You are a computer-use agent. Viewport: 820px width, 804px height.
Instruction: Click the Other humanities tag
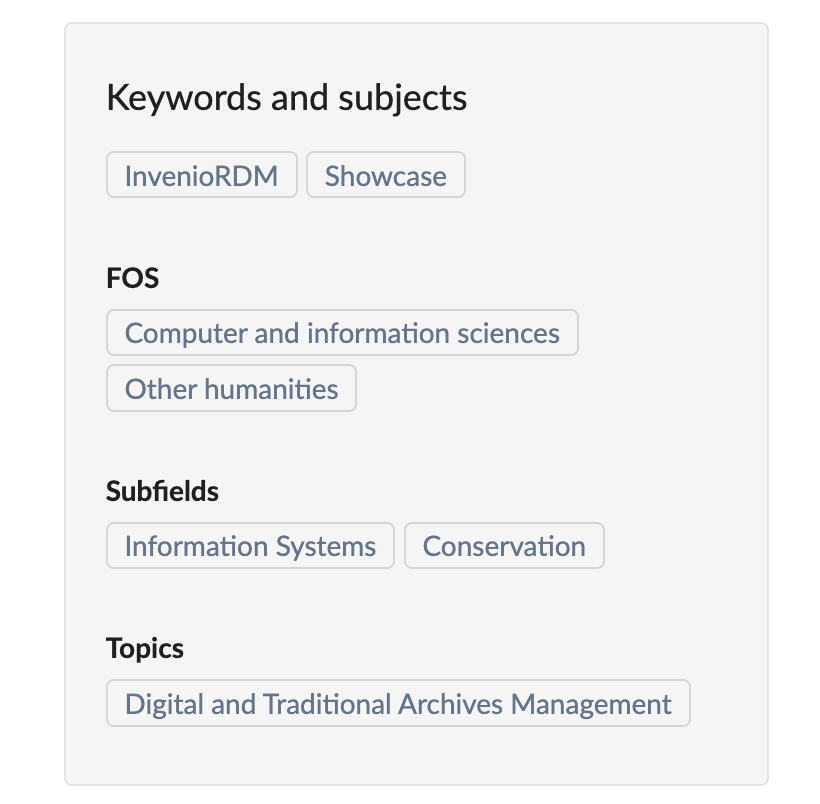[x=231, y=388]
